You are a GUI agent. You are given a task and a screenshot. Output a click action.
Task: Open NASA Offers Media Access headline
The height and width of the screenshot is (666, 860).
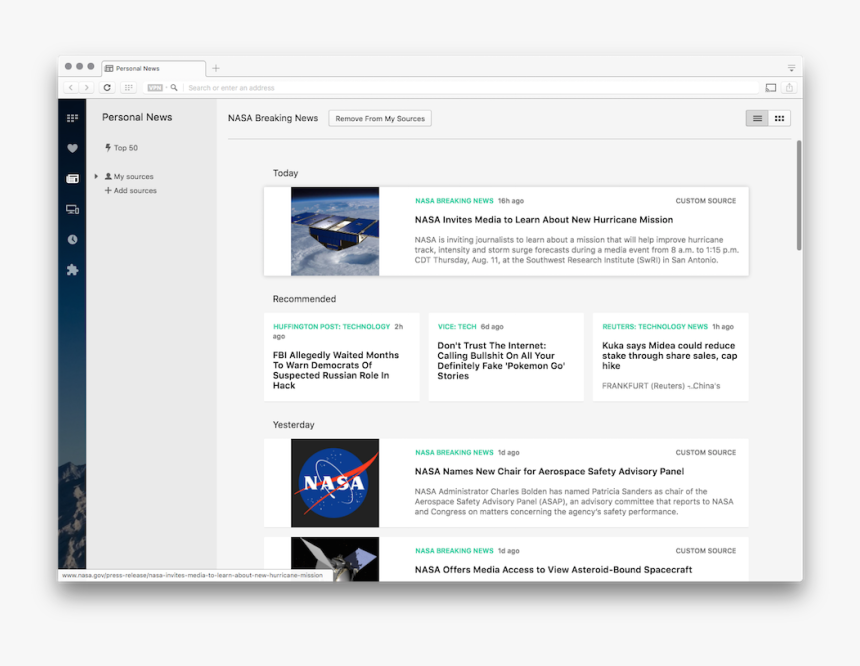point(553,569)
